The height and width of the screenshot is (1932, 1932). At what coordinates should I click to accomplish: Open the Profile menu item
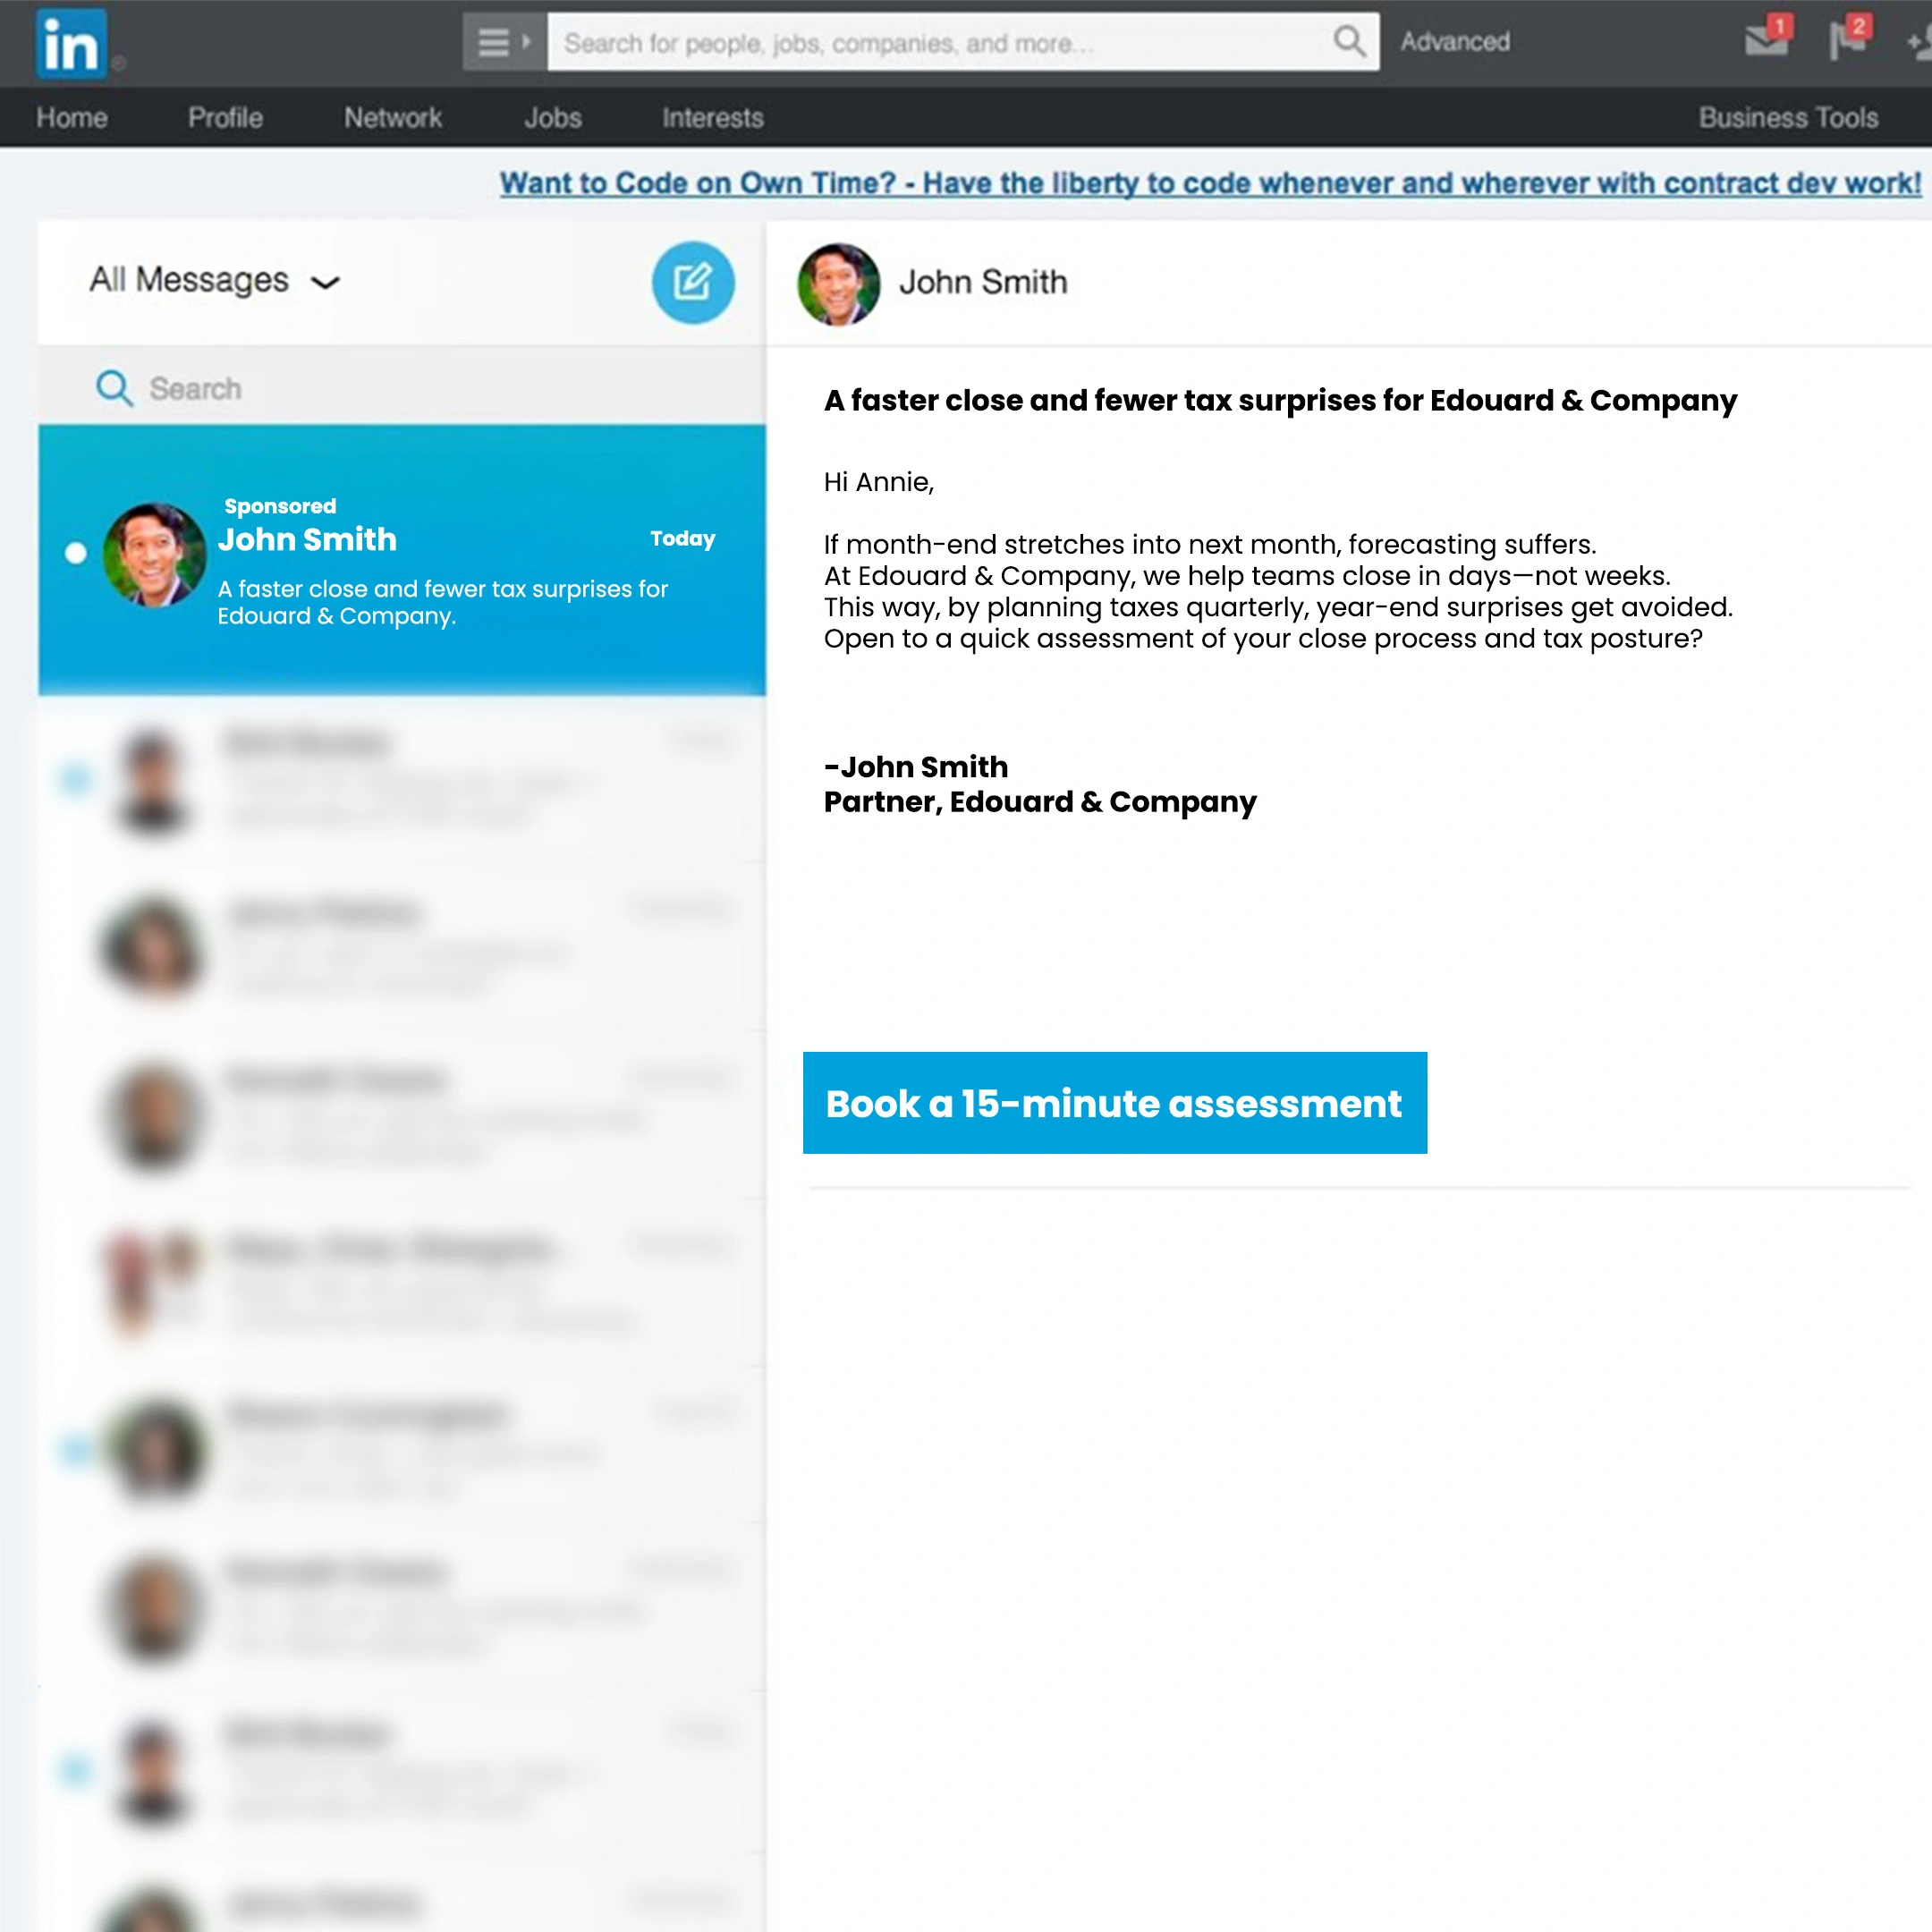click(x=225, y=118)
